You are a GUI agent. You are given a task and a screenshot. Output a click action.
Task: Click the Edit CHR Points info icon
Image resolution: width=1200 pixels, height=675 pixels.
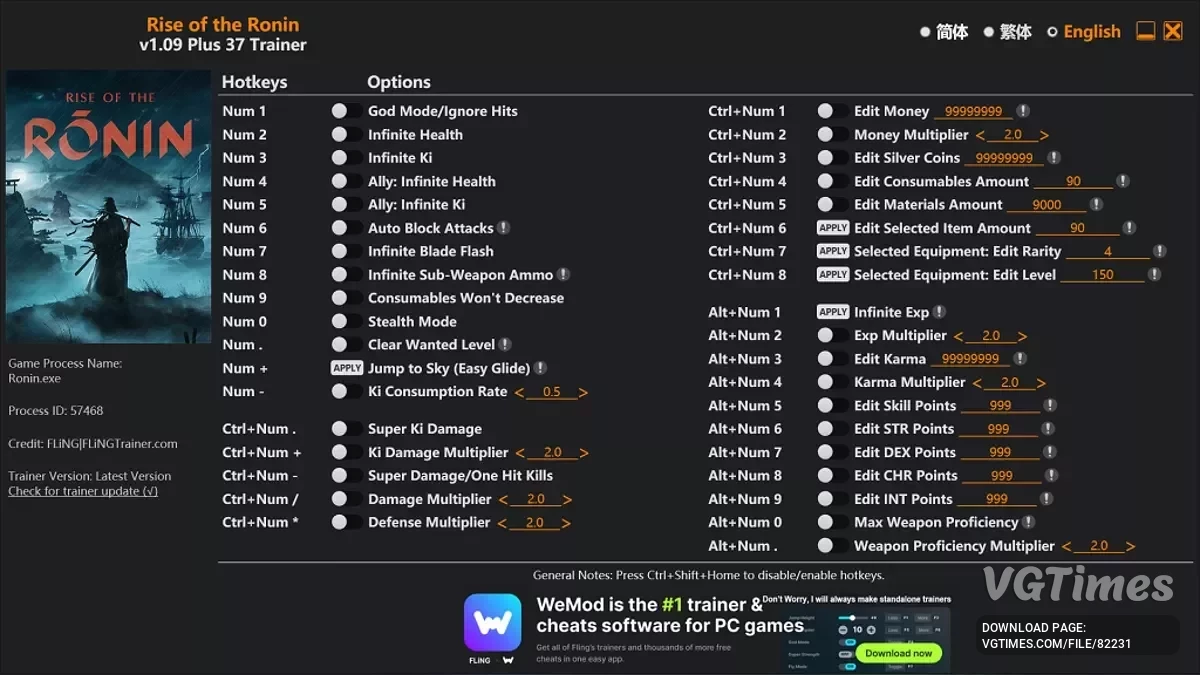point(1051,475)
